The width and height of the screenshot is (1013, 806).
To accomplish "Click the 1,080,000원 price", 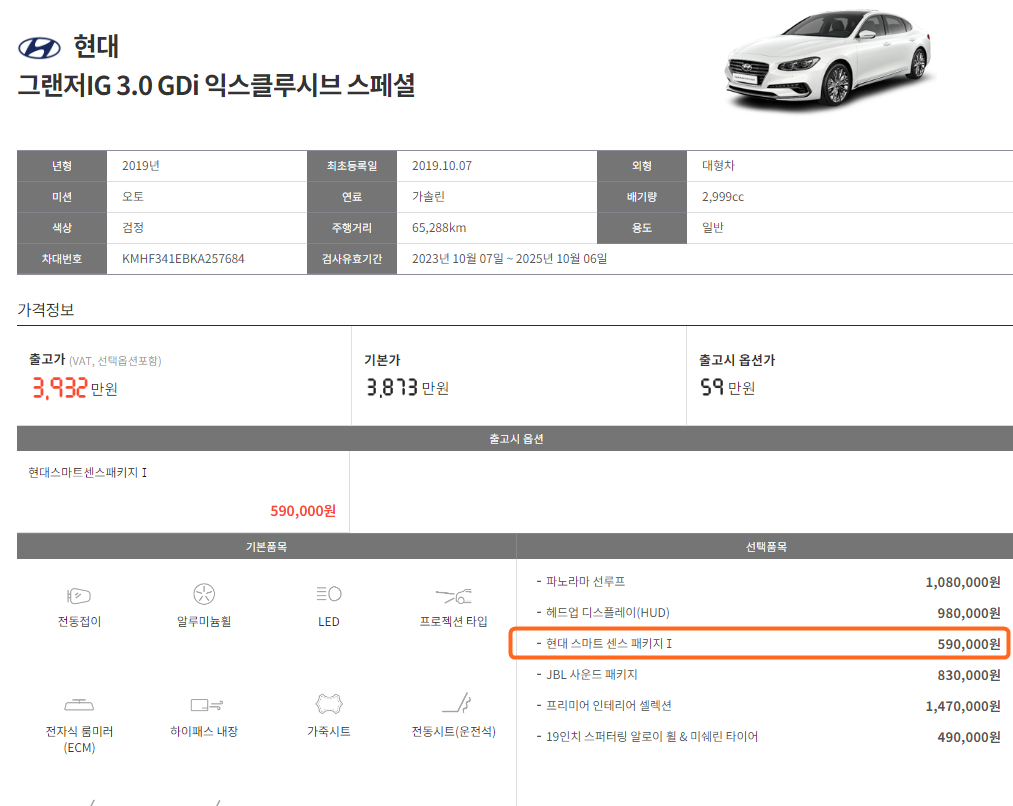I will point(963,582).
